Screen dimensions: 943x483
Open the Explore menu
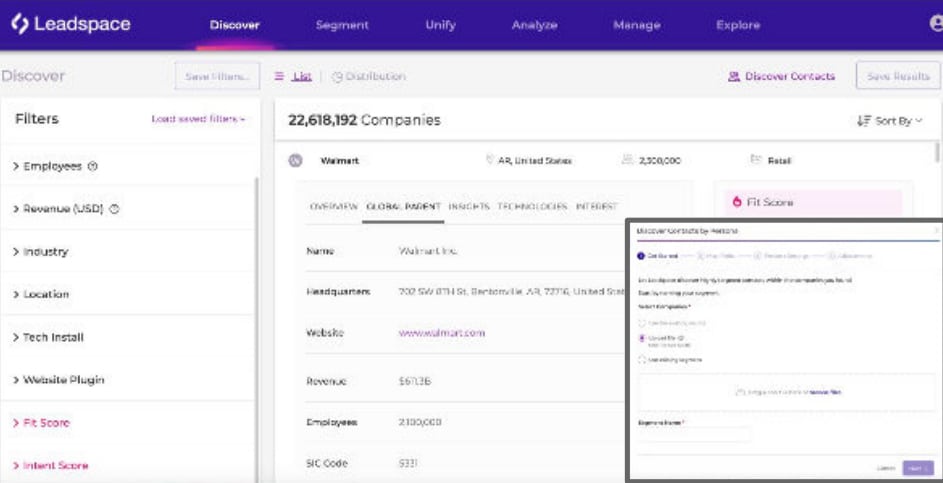(738, 25)
